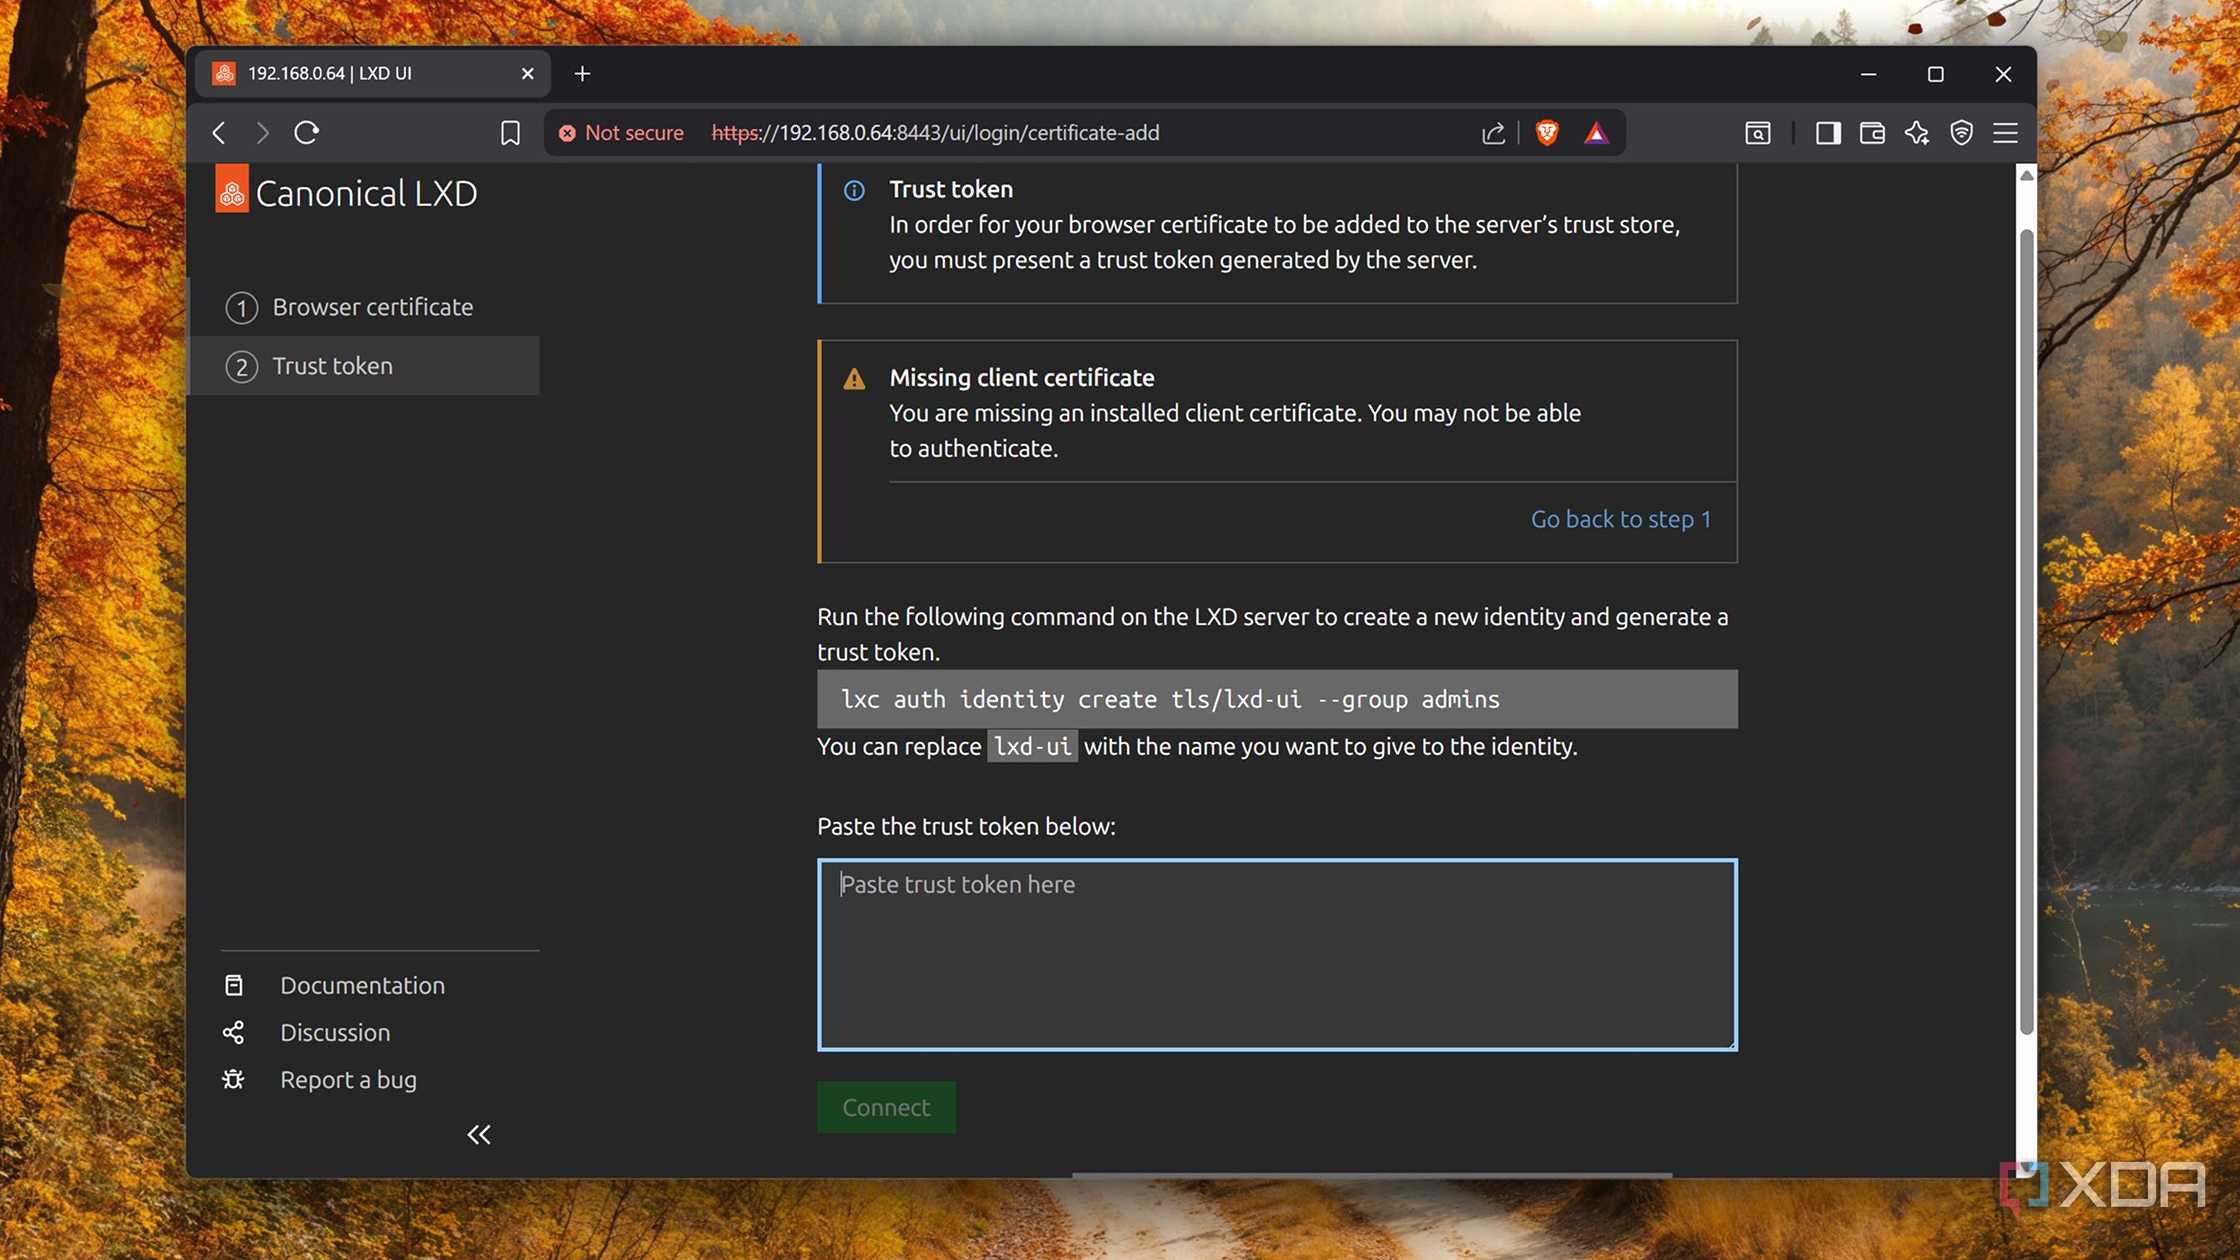Open the Discussion link
Image resolution: width=2240 pixels, height=1260 pixels.
[x=335, y=1032]
